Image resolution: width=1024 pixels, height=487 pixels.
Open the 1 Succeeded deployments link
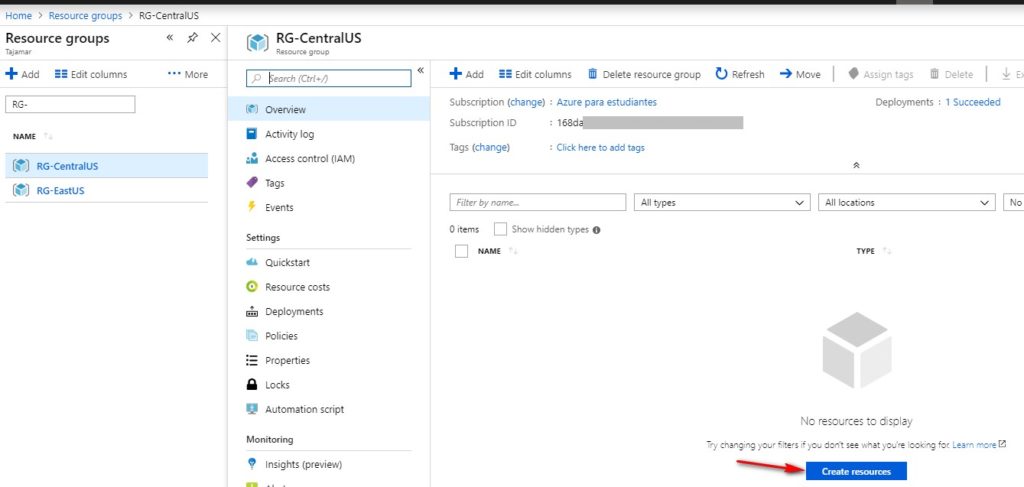click(972, 102)
